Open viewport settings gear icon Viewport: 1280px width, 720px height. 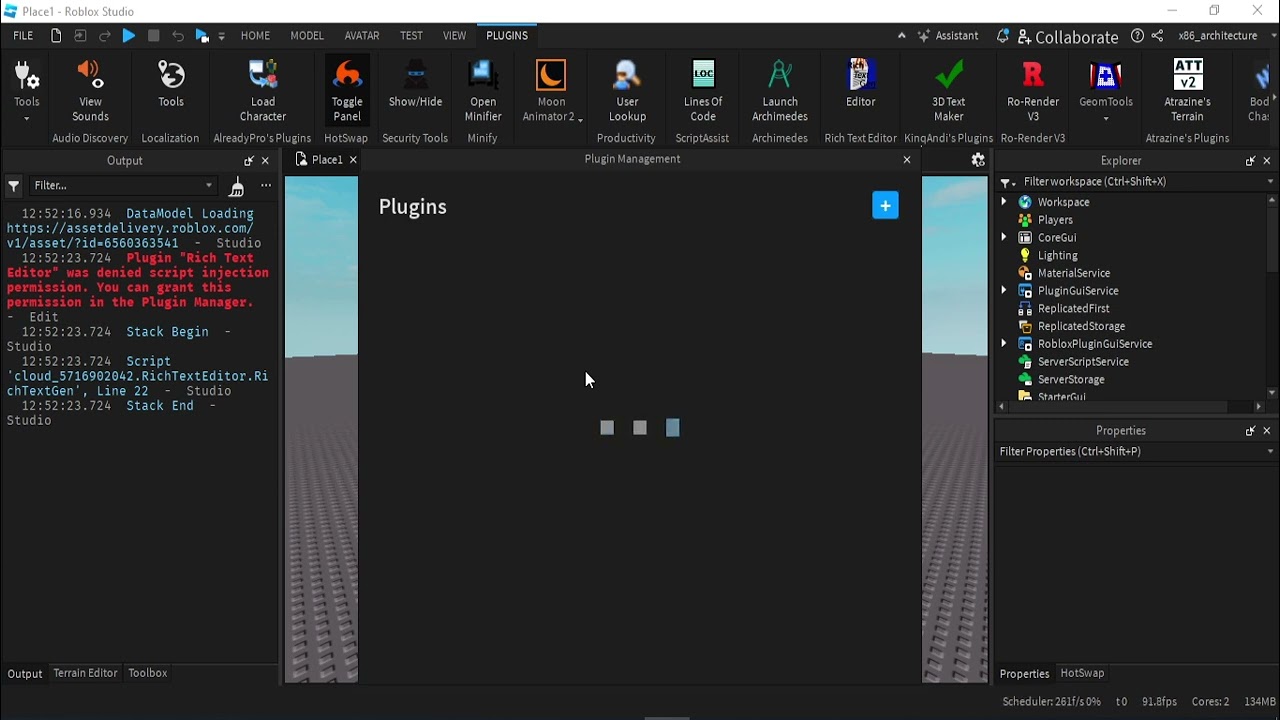coord(978,160)
